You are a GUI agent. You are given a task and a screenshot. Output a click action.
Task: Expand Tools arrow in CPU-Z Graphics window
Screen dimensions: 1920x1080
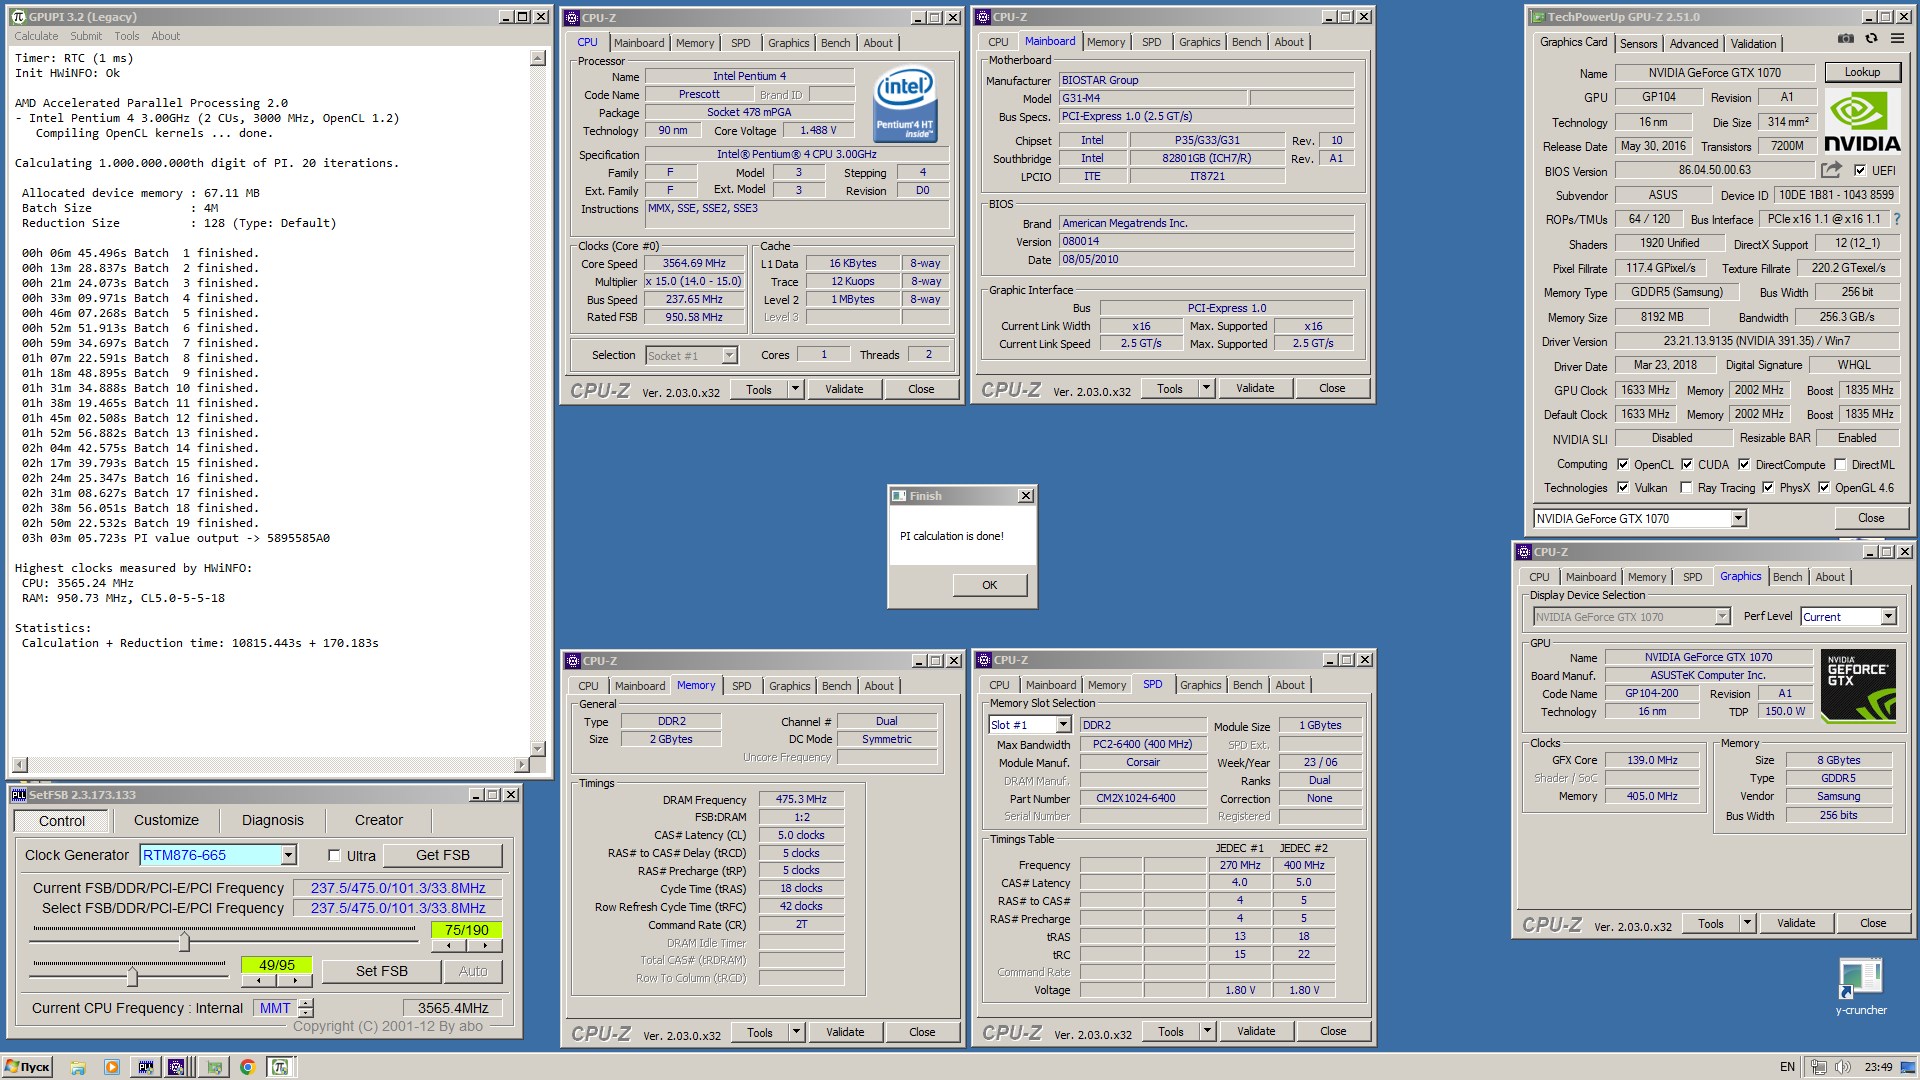1748,923
